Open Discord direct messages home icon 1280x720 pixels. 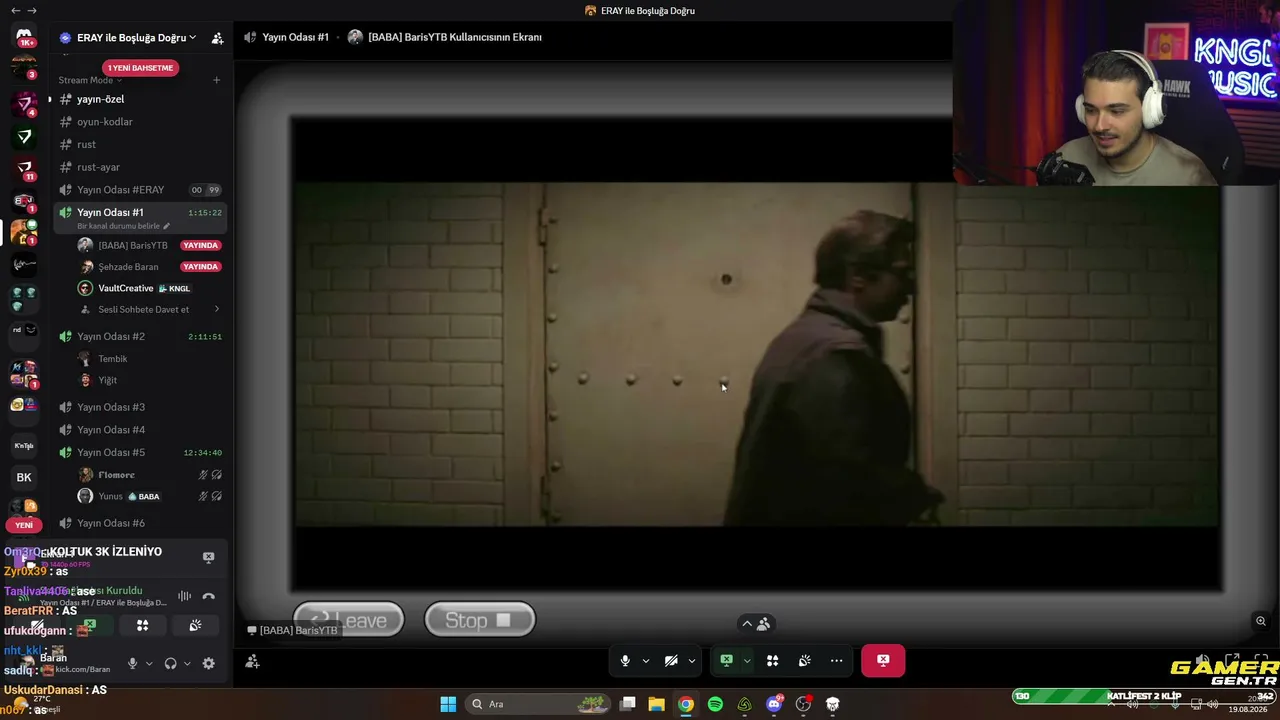click(x=24, y=36)
